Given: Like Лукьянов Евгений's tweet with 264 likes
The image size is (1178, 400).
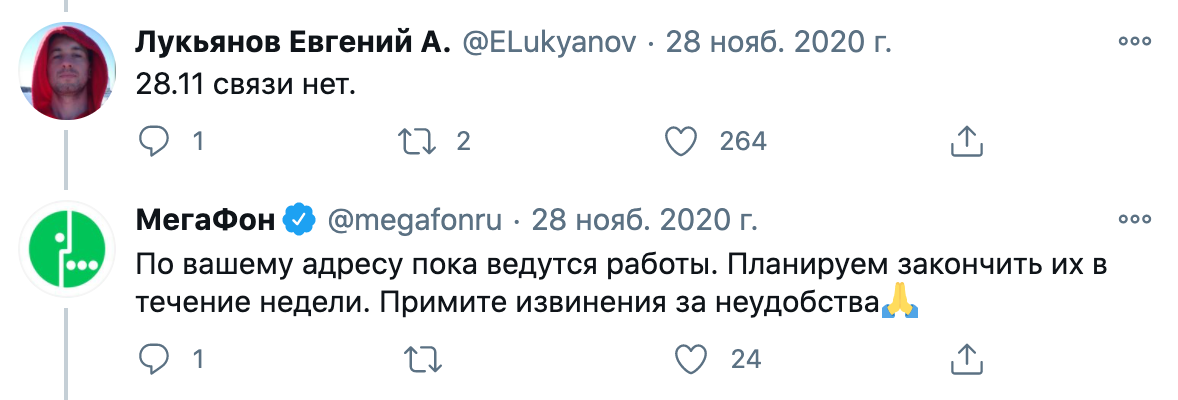Looking at the screenshot, I should tap(681, 142).
